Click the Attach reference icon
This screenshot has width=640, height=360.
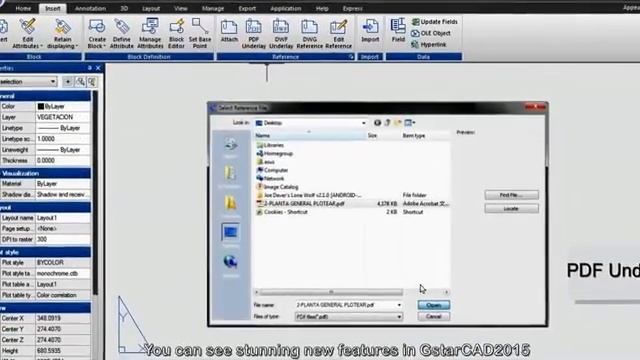pos(229,31)
